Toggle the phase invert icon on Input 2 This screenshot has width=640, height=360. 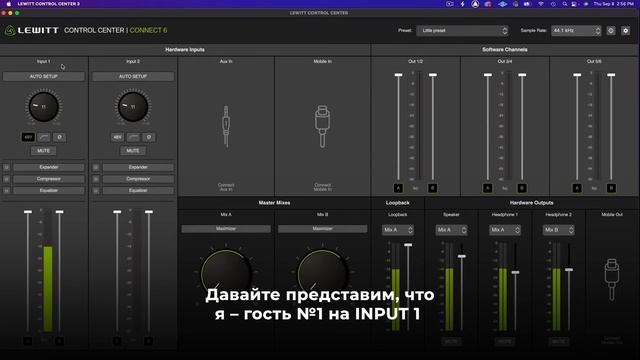click(149, 137)
